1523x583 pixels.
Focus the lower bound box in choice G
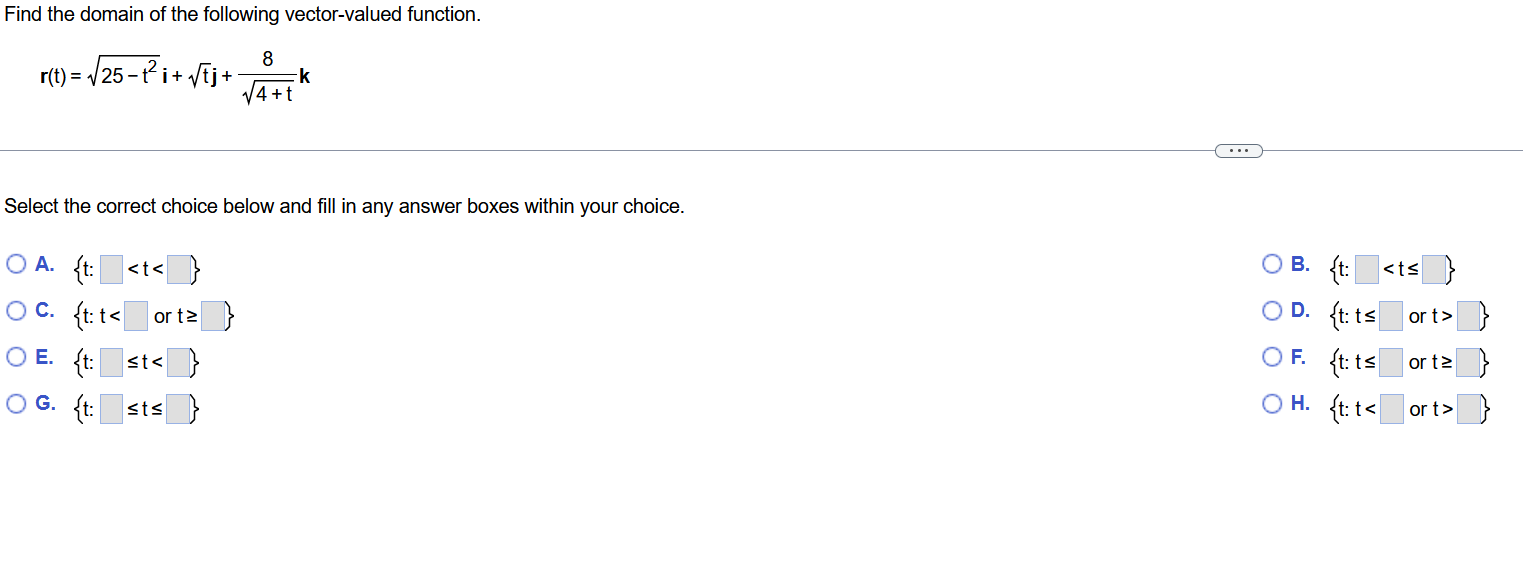[x=111, y=409]
